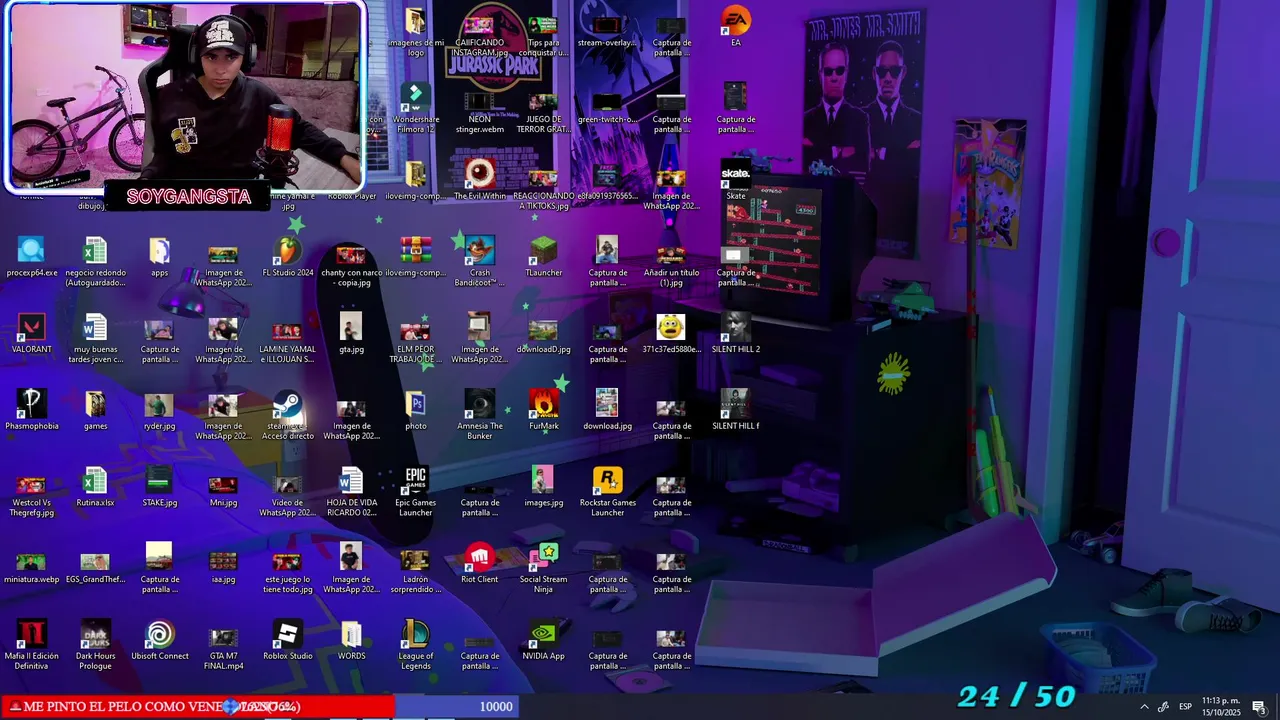Select HOJA DE VIDA RICARDO document
Screen dimensions: 1280x720
pos(352,492)
